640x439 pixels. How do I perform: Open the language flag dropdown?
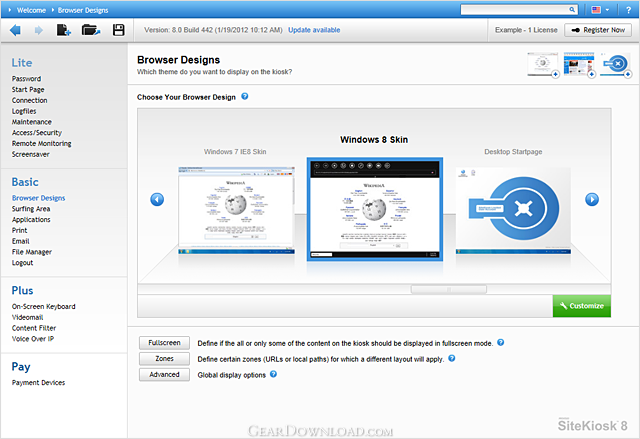tap(600, 10)
